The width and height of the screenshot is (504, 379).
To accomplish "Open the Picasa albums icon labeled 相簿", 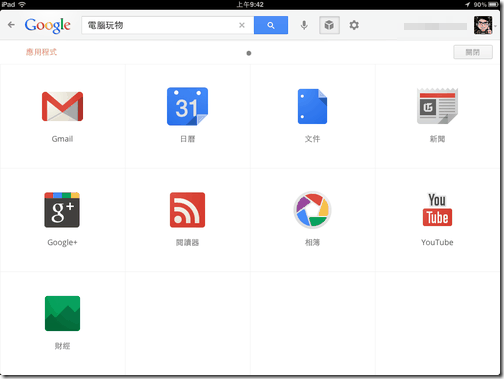I will 312,210.
